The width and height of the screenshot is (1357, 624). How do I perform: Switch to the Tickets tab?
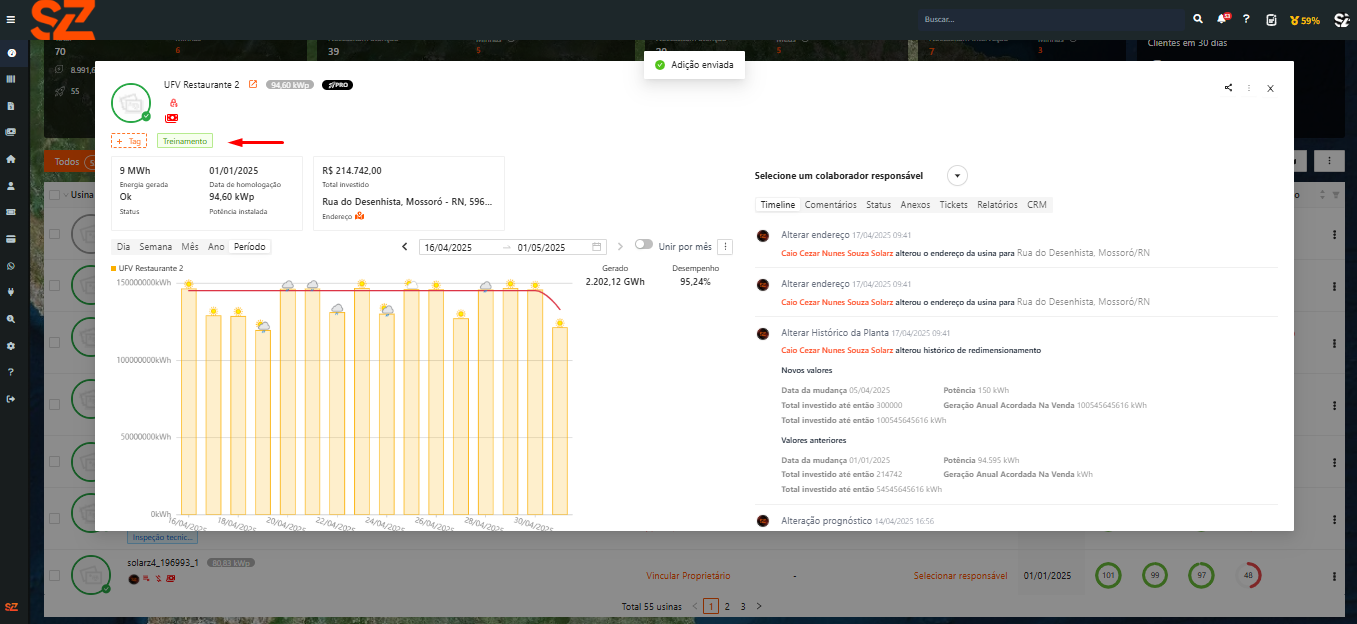(x=953, y=205)
